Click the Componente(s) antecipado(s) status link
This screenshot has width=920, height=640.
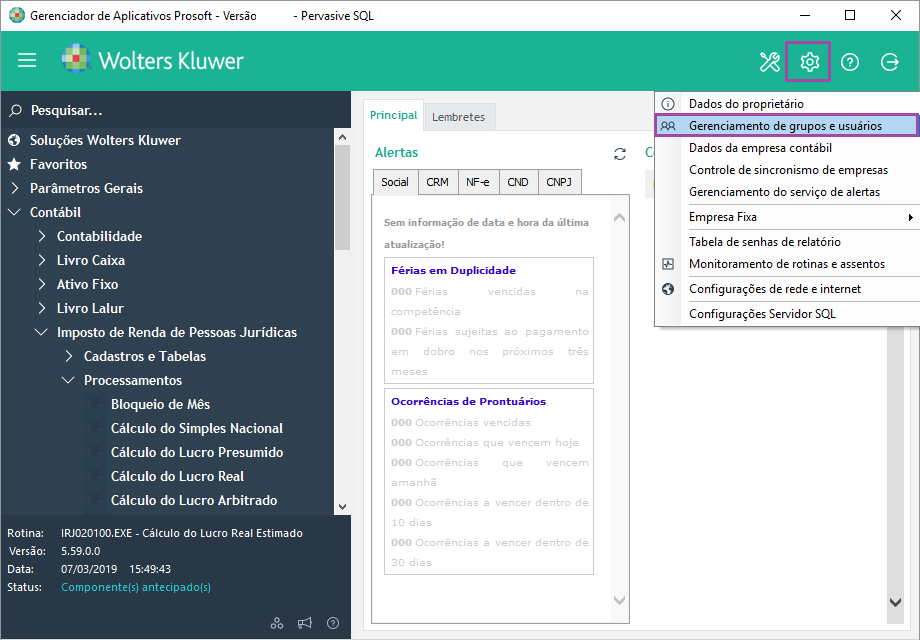coord(136,587)
